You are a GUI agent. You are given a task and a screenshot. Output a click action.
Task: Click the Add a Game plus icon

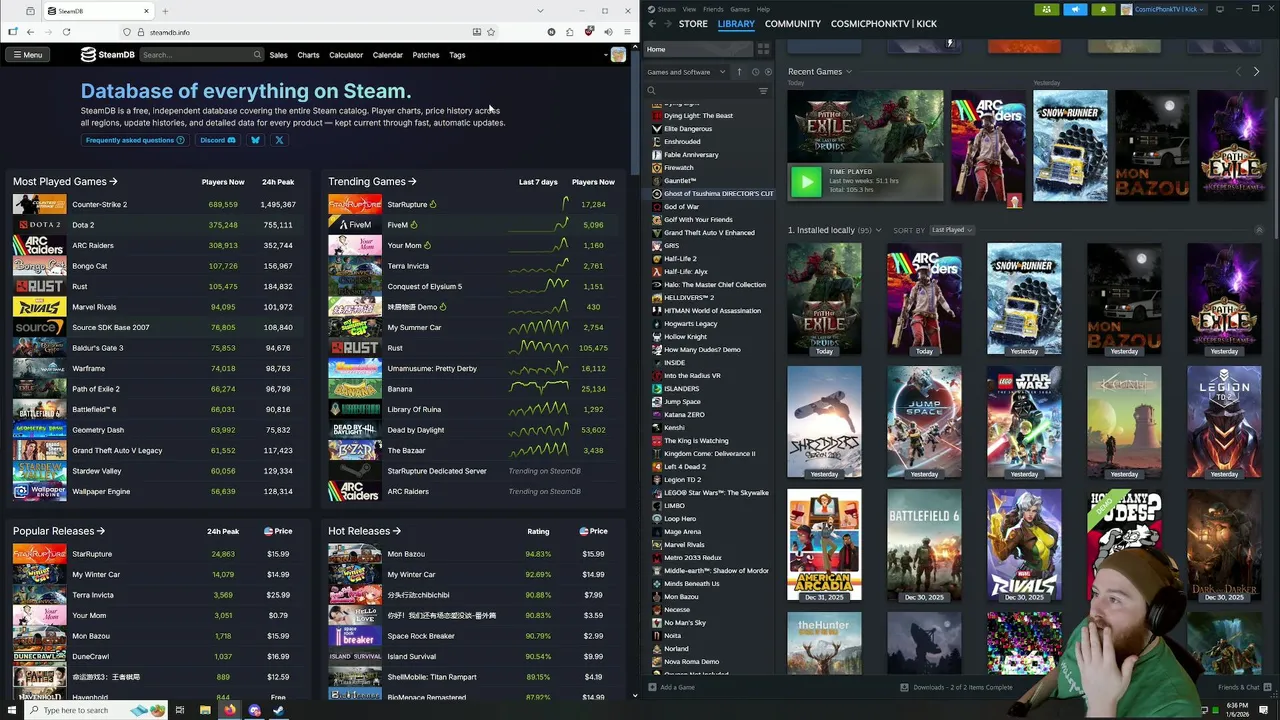[x=653, y=687]
